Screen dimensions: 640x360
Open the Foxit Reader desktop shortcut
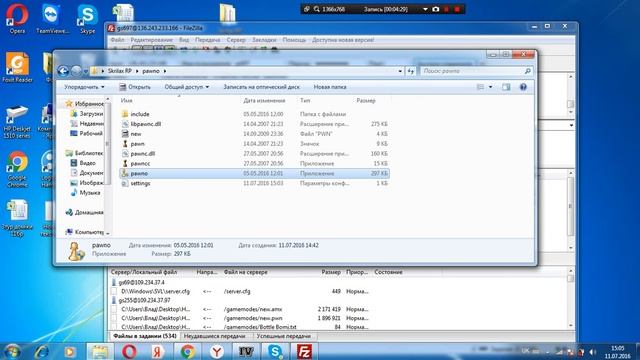(x=17, y=67)
